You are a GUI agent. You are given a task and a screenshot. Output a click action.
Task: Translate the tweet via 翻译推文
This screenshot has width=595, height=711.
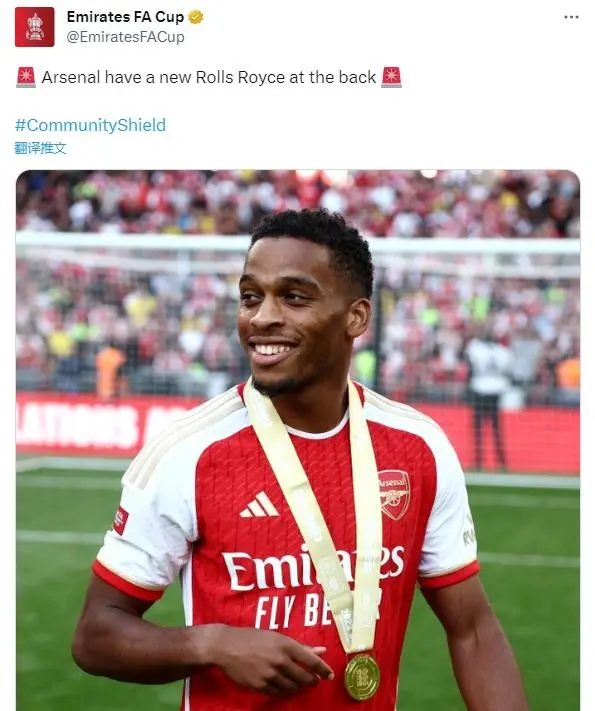click(x=40, y=148)
